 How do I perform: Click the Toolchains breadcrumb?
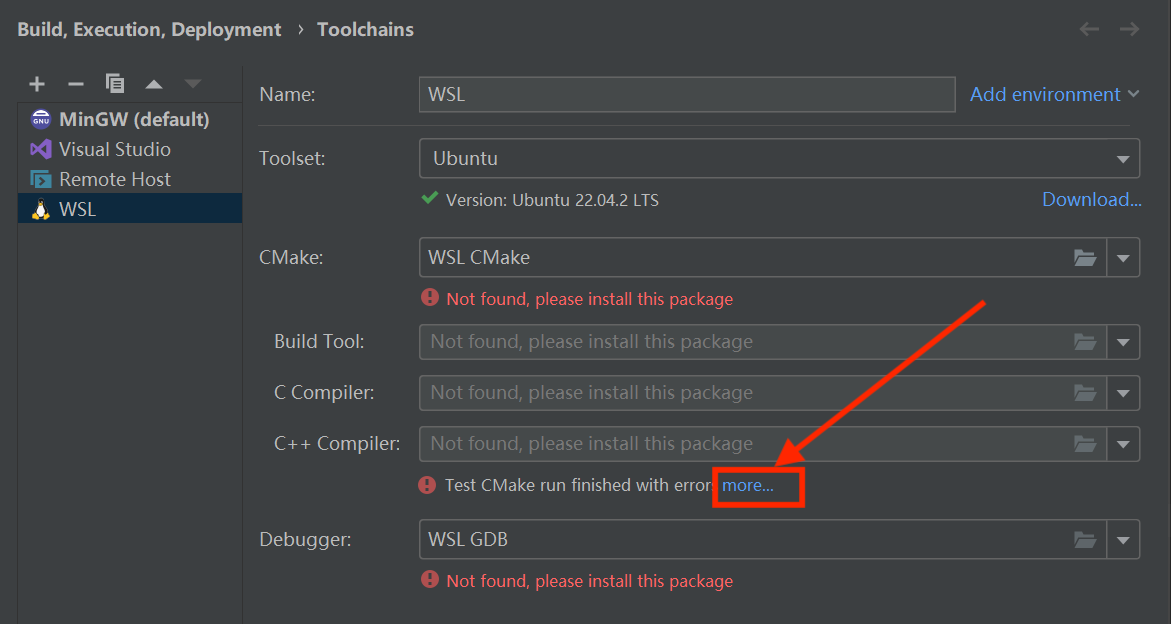(x=364, y=29)
